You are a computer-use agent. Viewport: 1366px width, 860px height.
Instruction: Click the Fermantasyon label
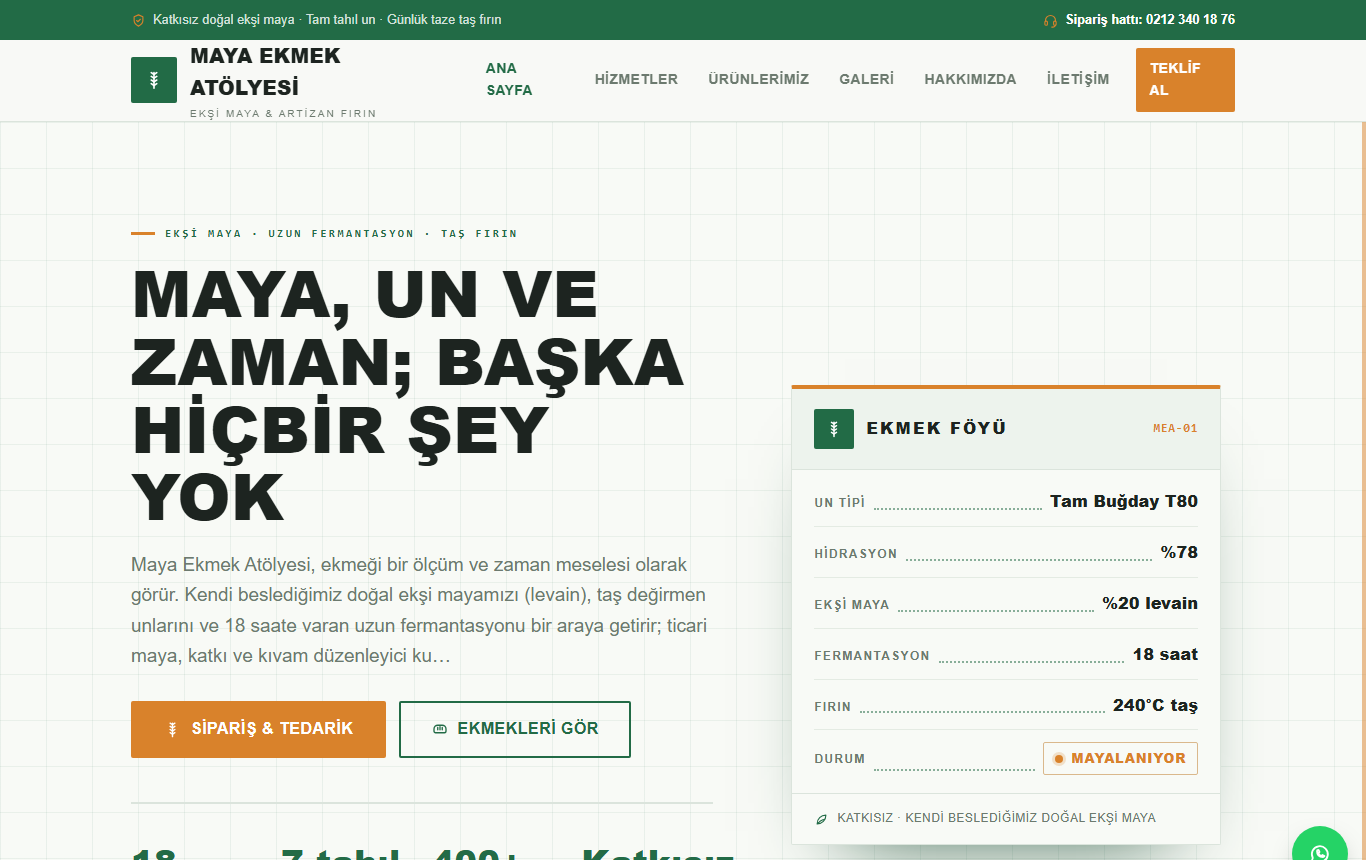coord(872,657)
